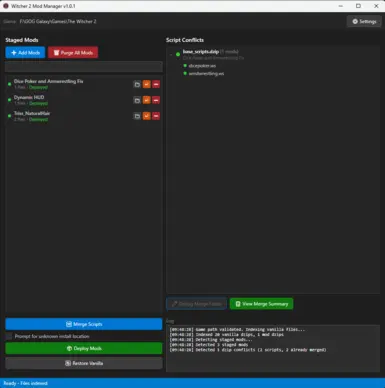The width and height of the screenshot is (385, 388).
Task: Remove Triss_NaturalHair using red minus icon
Action: 156,116
